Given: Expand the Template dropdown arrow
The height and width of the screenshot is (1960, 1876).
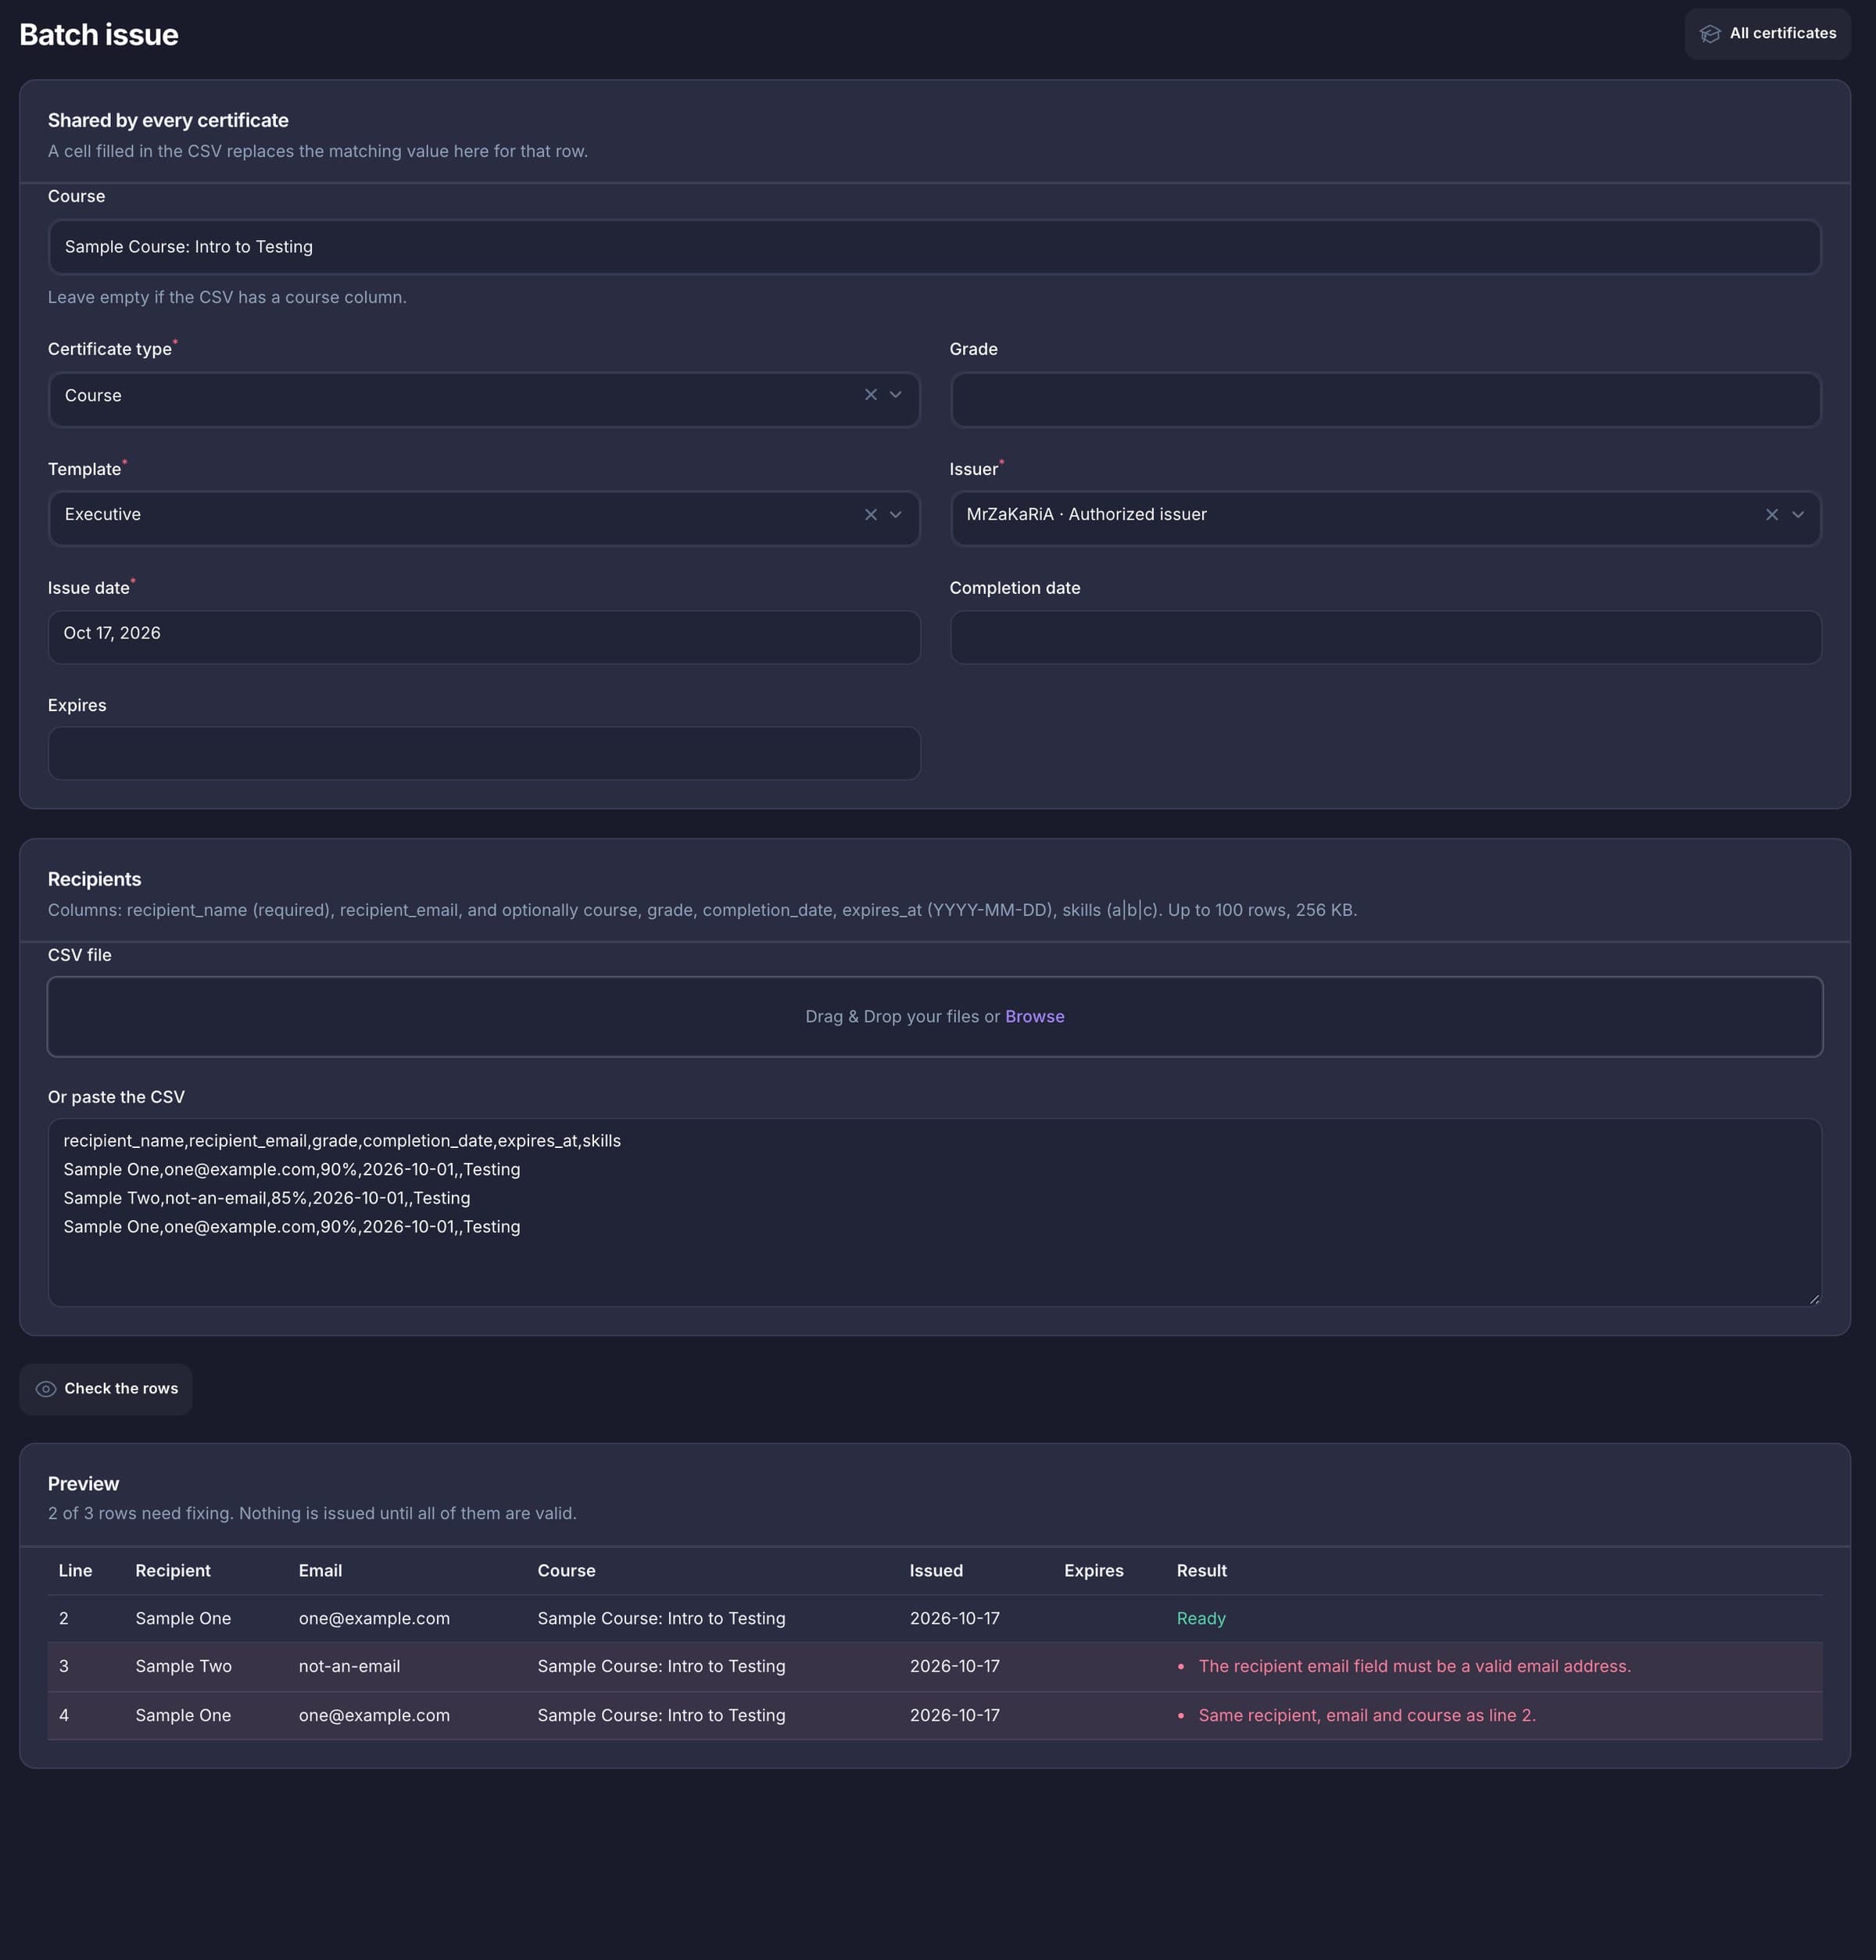Looking at the screenshot, I should pyautogui.click(x=896, y=514).
